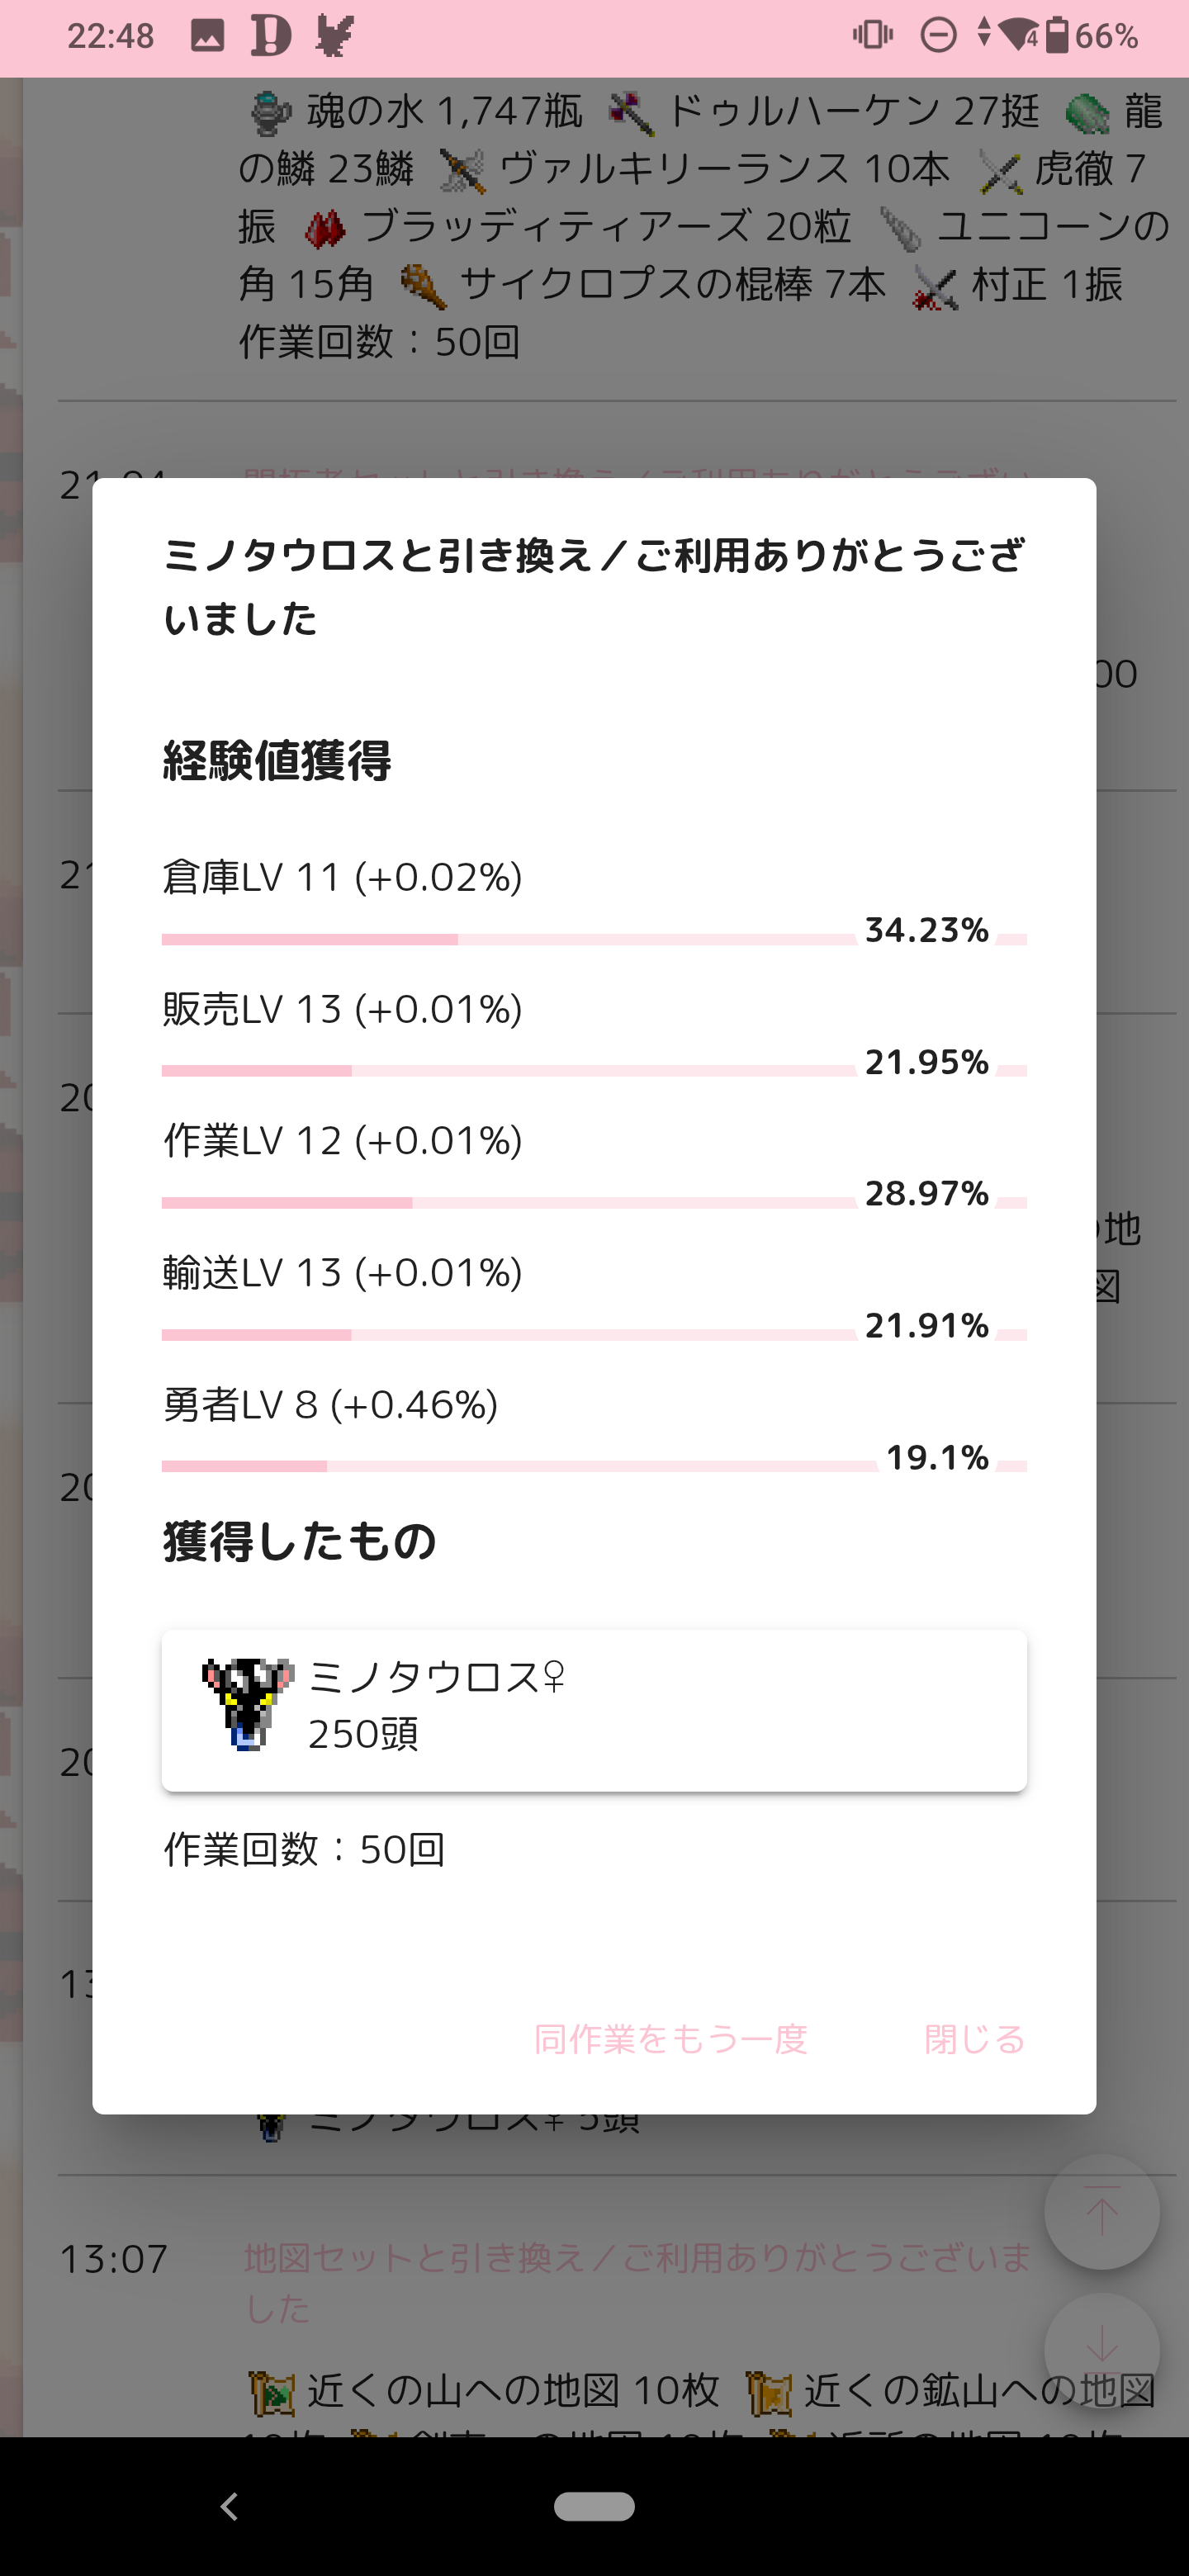Image resolution: width=1189 pixels, height=2576 pixels.
Task: Tap the do-not-disturb status bar icon
Action: tap(938, 36)
